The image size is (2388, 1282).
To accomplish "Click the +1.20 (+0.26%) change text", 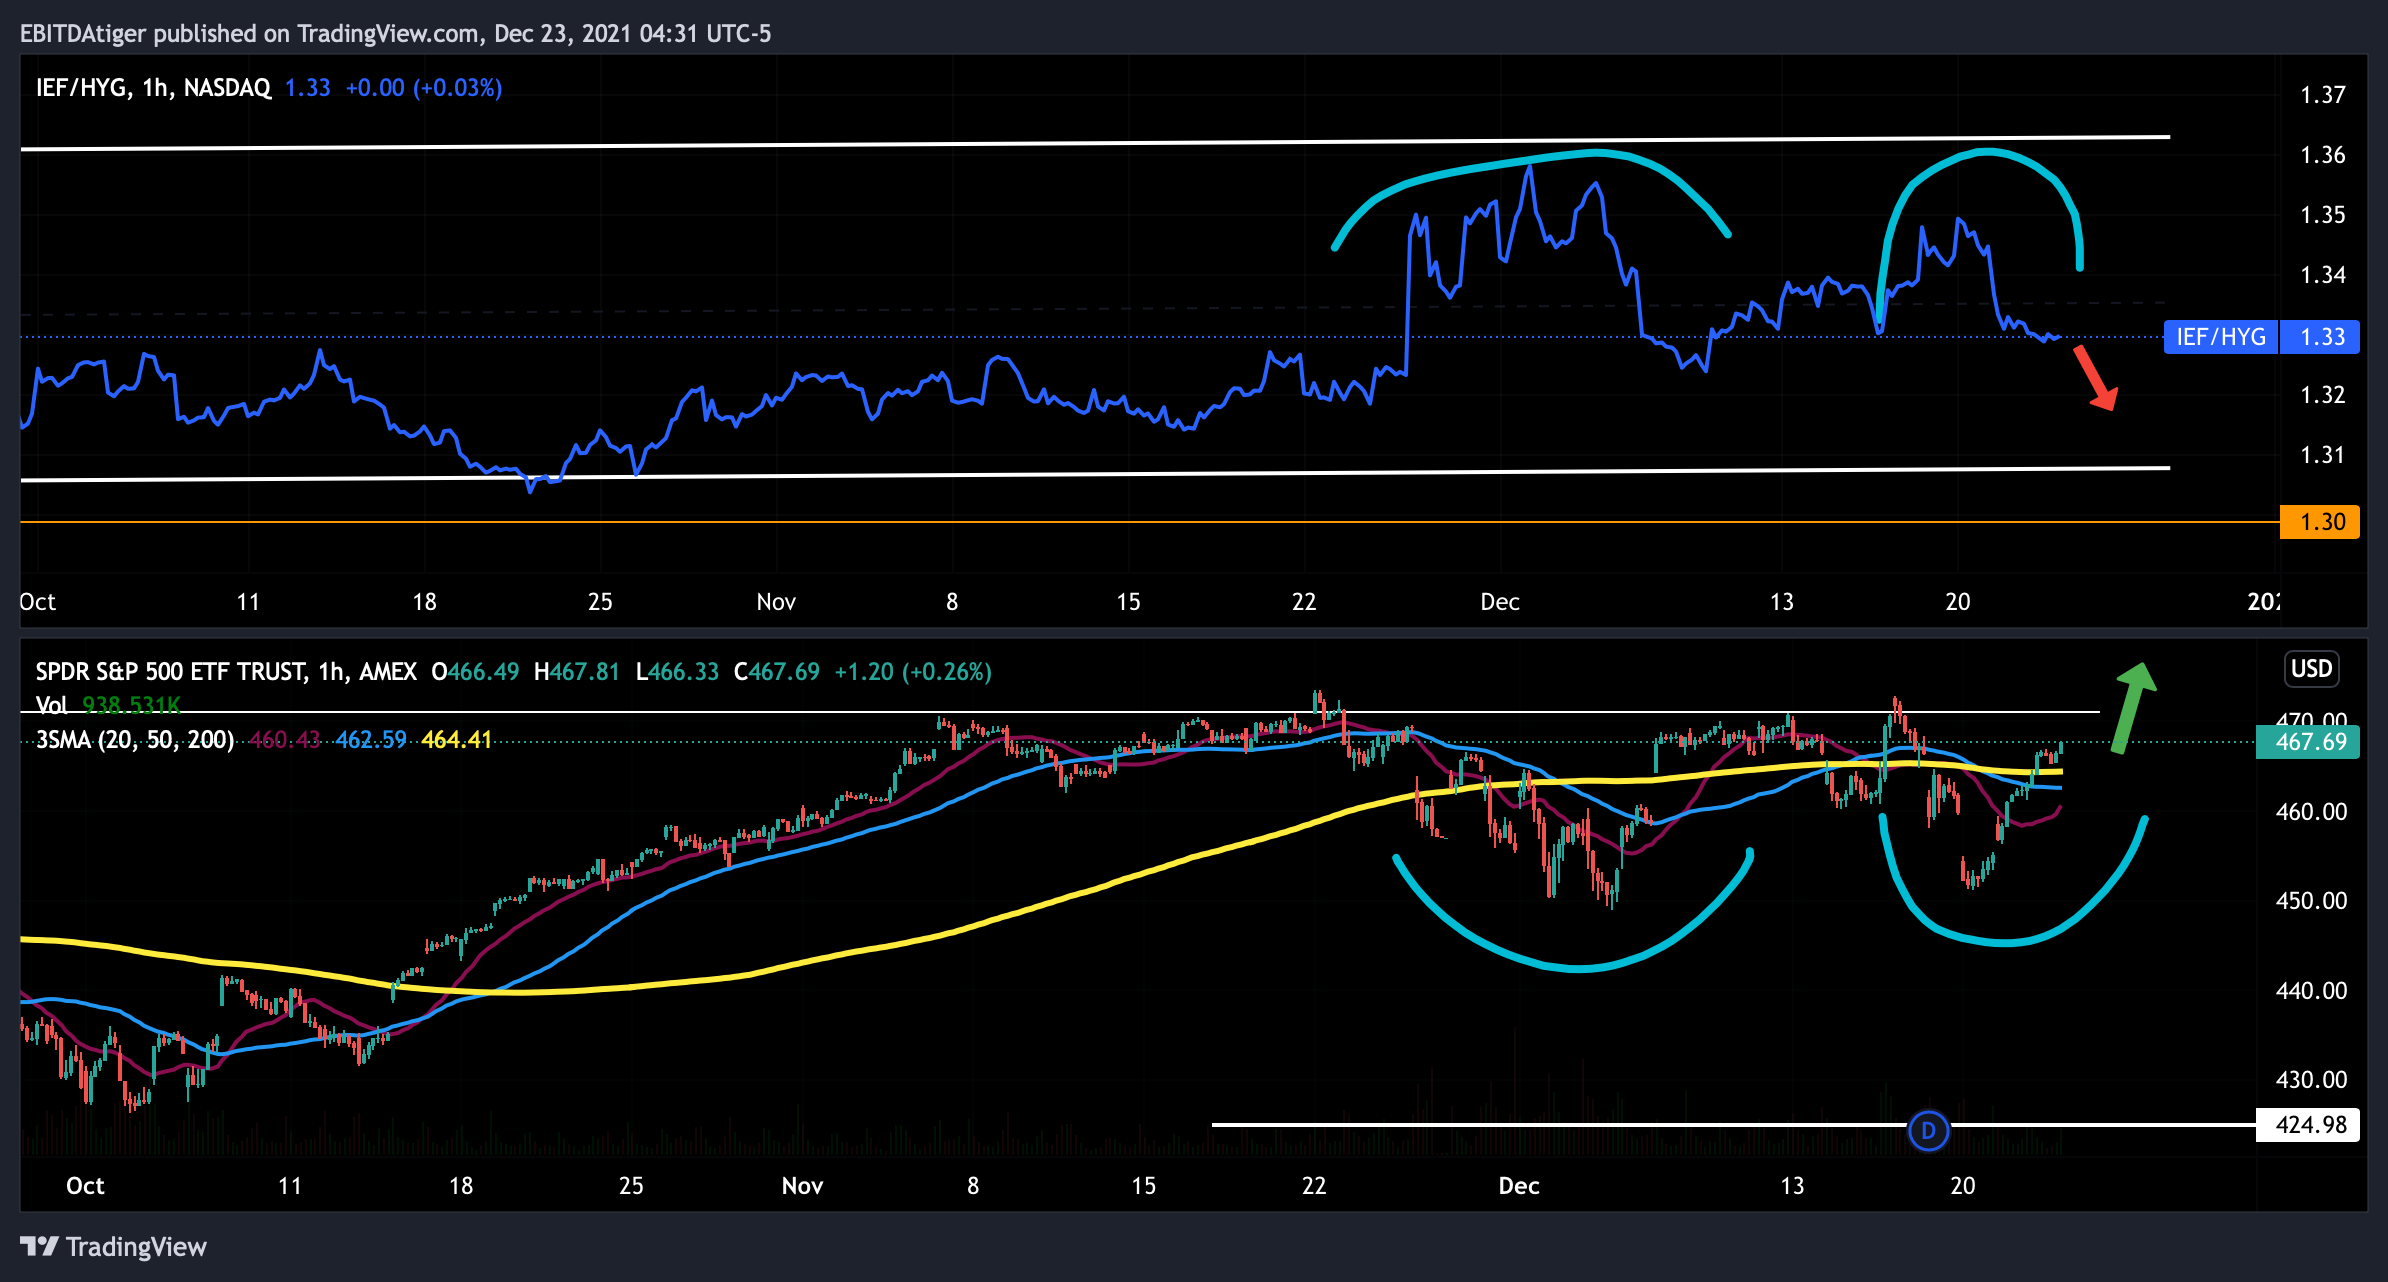I will pos(913,671).
